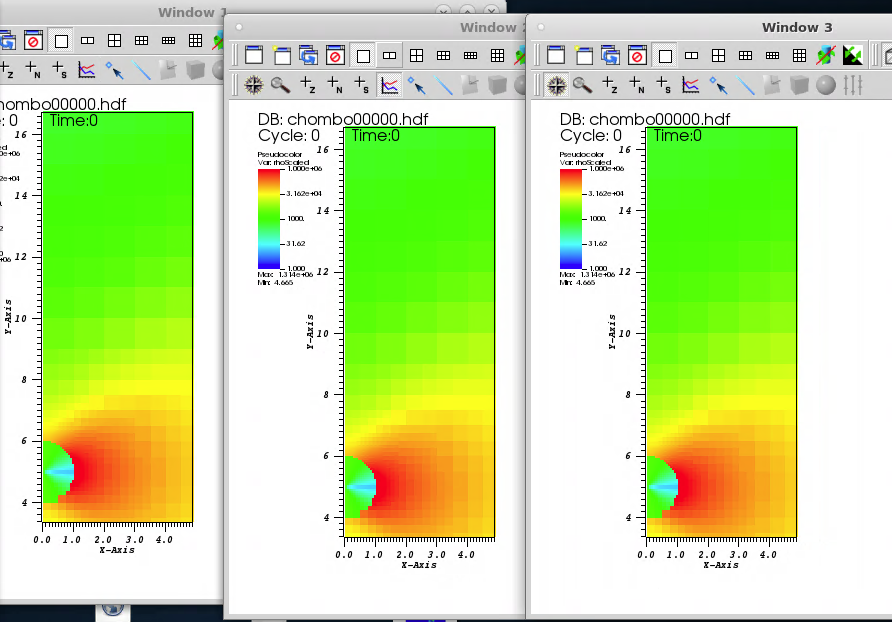
Task: Choose 2x3 layout in Window 2
Action: coord(443,55)
